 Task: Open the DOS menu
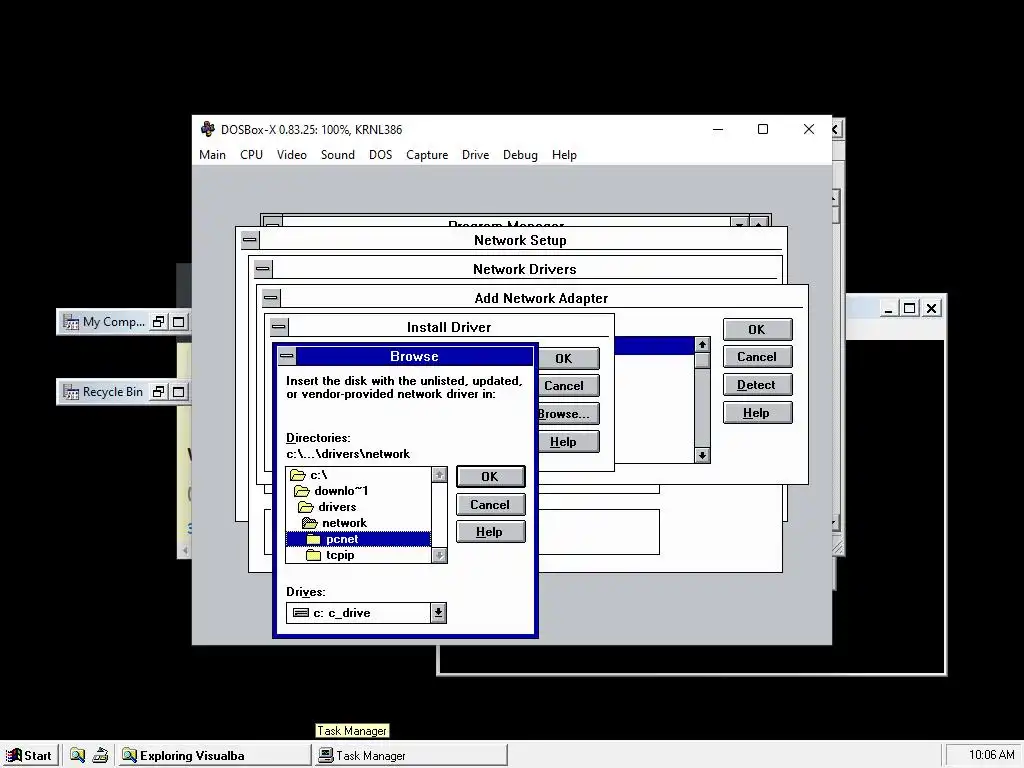[x=380, y=155]
